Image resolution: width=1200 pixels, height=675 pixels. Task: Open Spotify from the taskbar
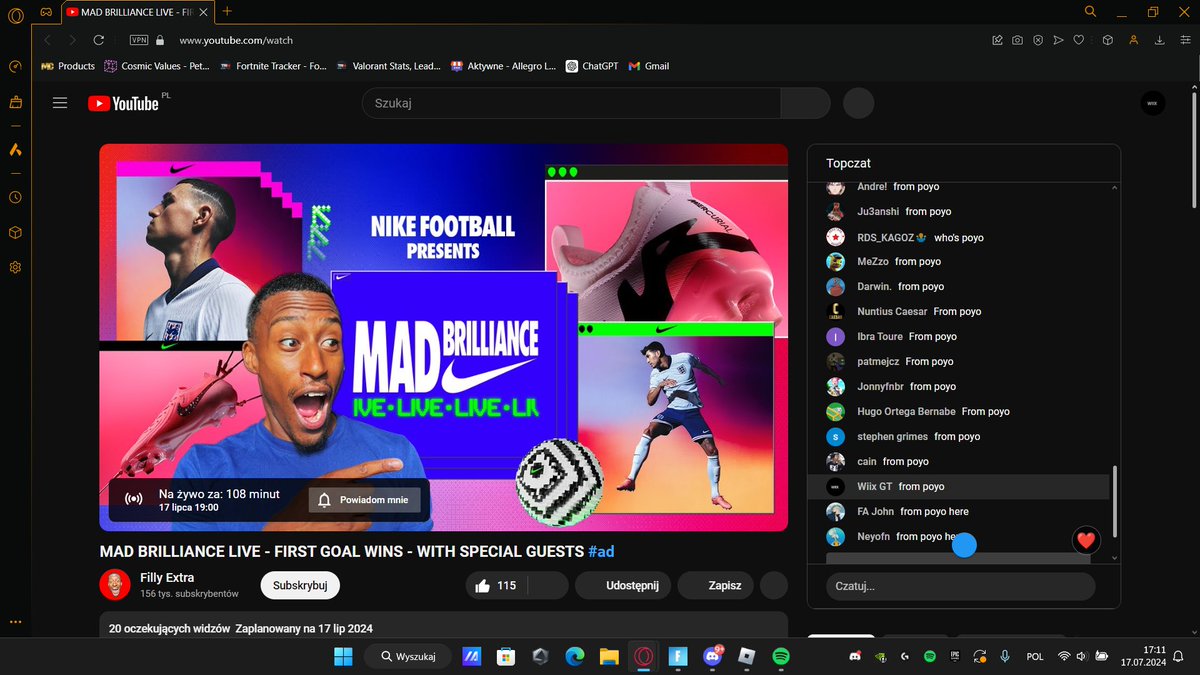[781, 656]
